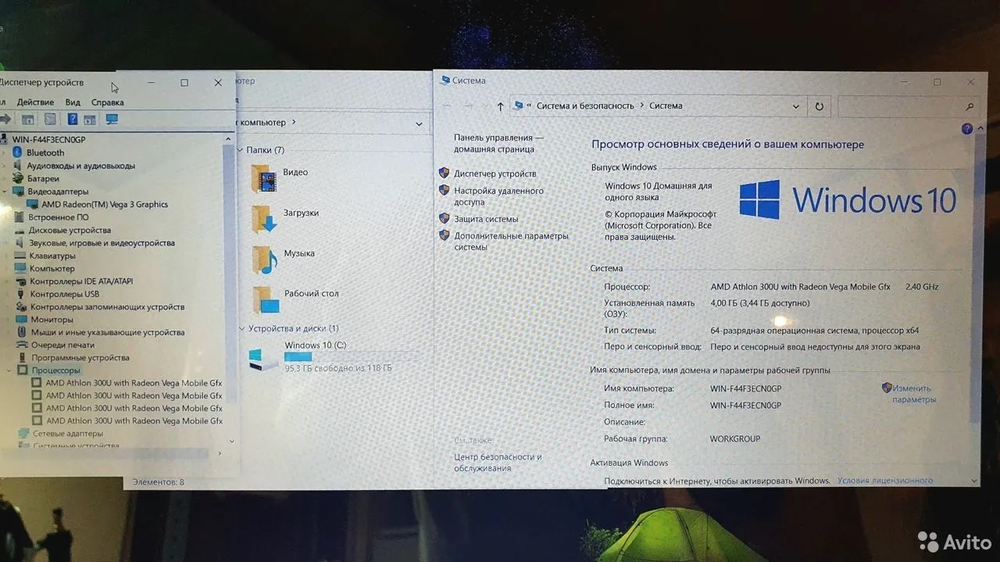This screenshot has width=1000, height=562.
Task: Expand the Bluetooth tree node arrow
Action: tap(5, 152)
